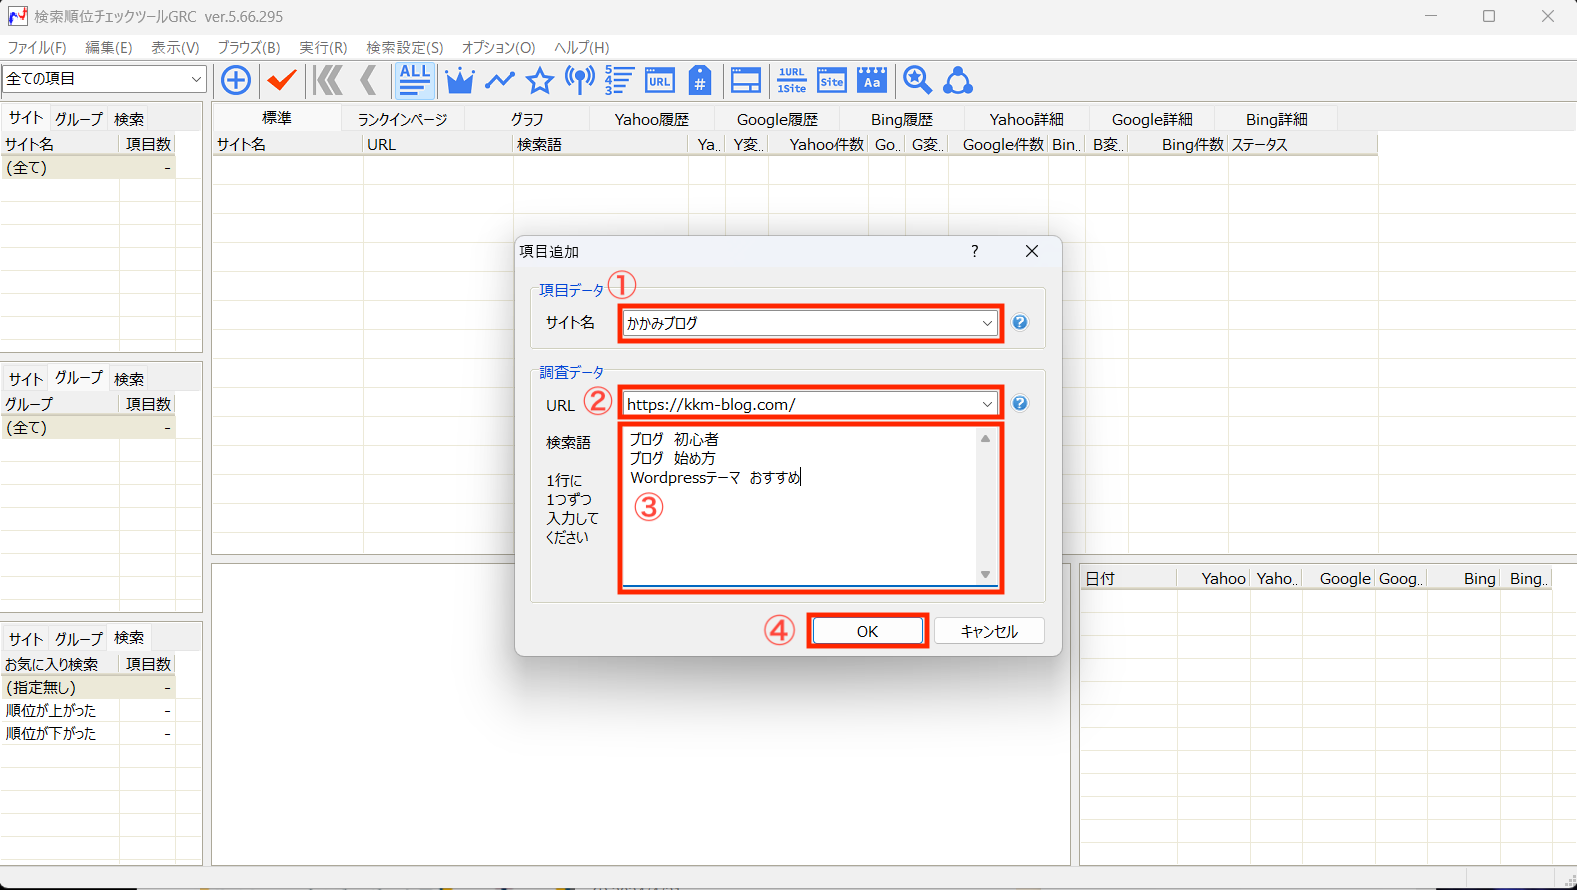Click help icon next to サイト名 field
The height and width of the screenshot is (890, 1577).
[1020, 322]
